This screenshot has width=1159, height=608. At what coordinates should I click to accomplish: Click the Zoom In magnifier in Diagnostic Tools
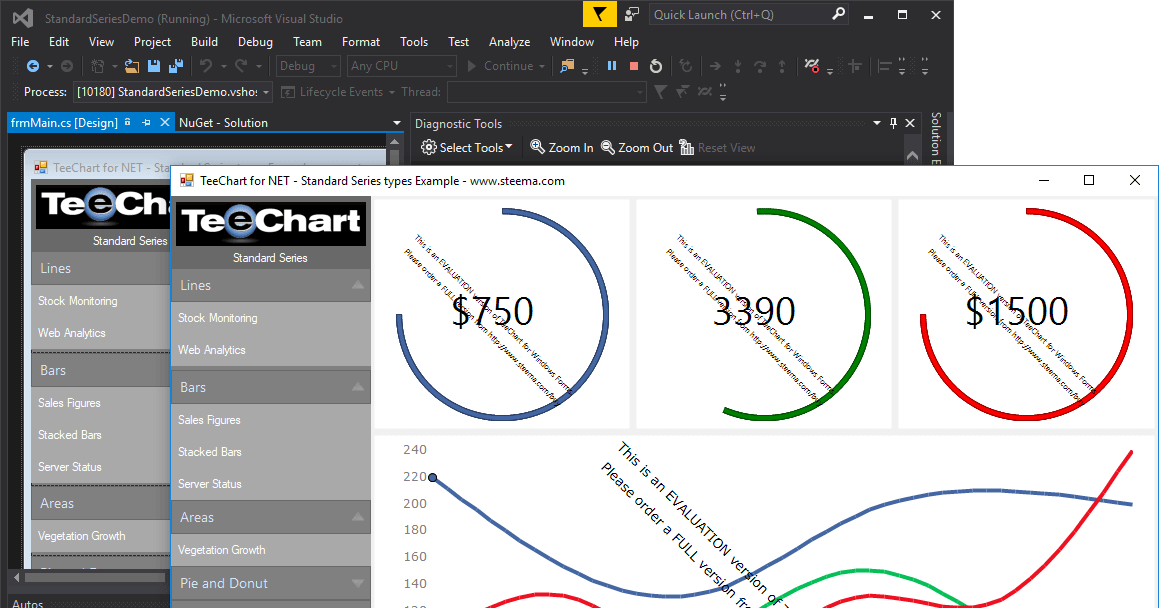coord(561,147)
